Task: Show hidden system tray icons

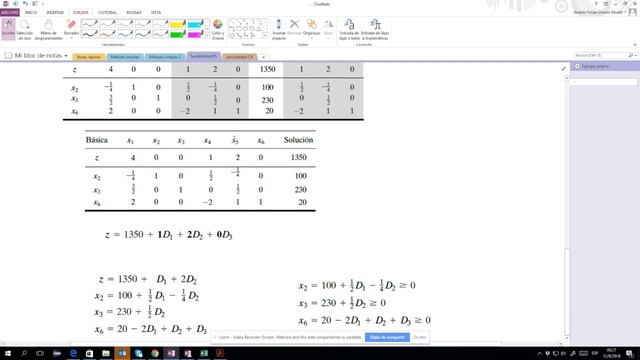Action: pyautogui.click(x=539, y=353)
